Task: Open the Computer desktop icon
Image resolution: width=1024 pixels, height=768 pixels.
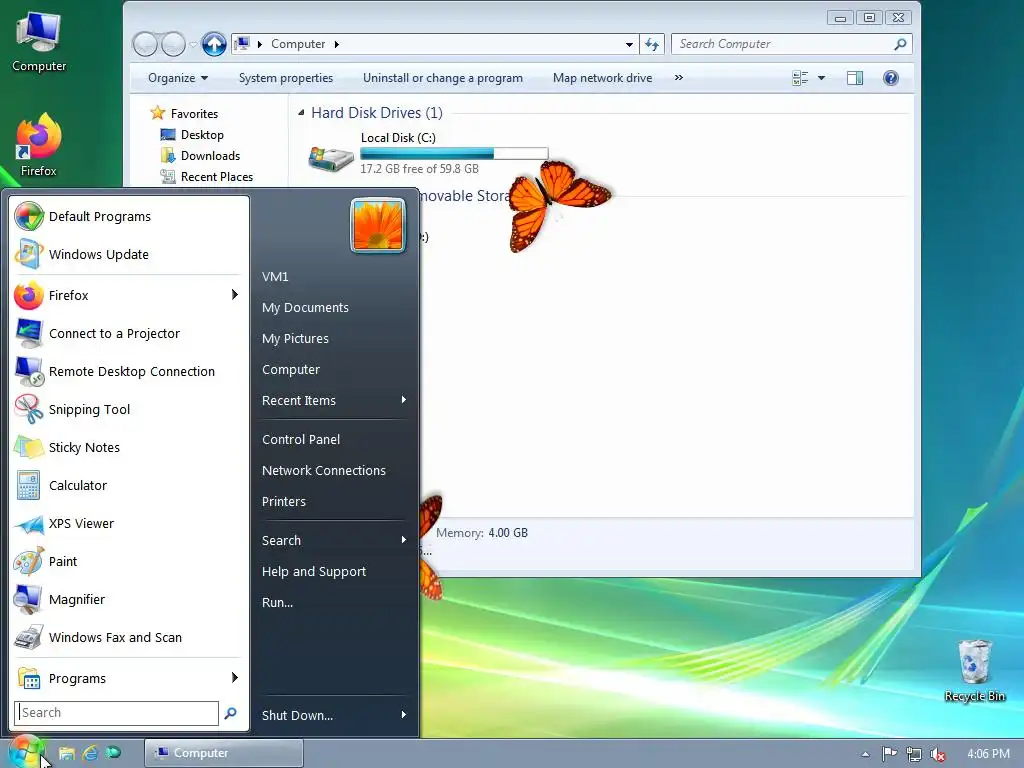Action: 39,41
